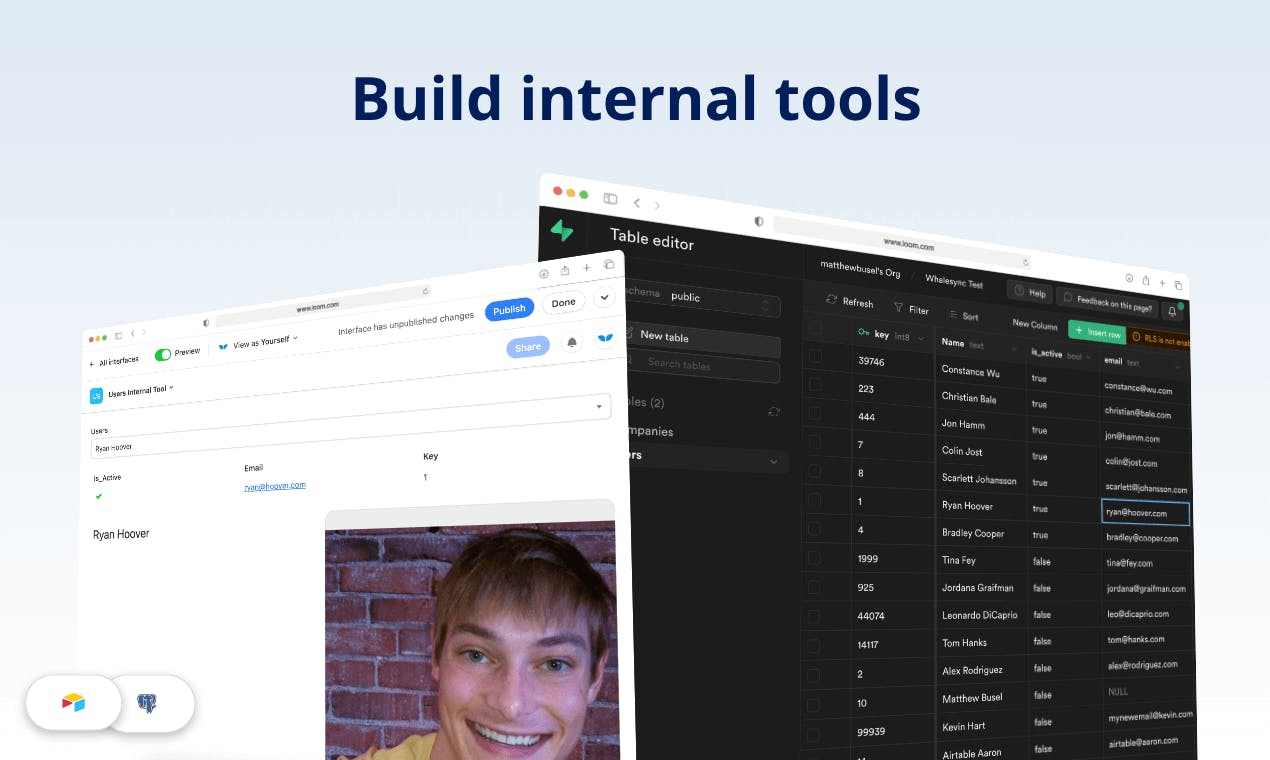The height and width of the screenshot is (760, 1270).
Task: Click the Share button in Airtable window
Action: (528, 347)
